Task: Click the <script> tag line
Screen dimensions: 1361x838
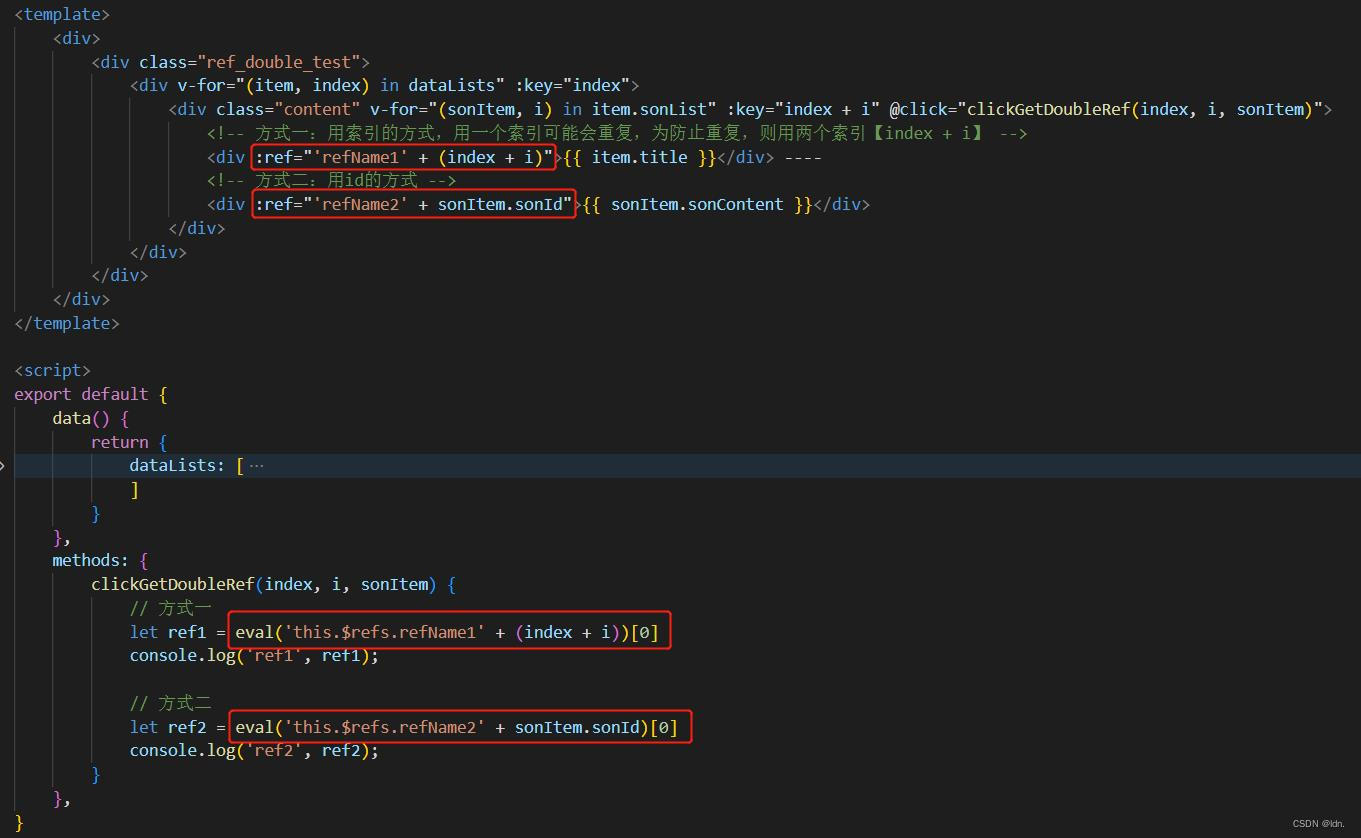Action: [x=52, y=370]
